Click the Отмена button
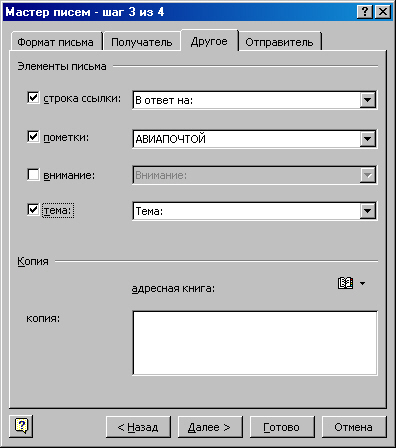The width and height of the screenshot is (396, 448). 354,427
